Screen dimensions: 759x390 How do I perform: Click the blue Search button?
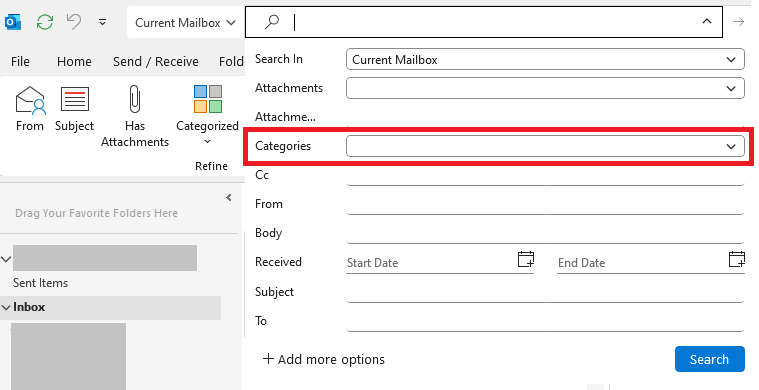click(710, 359)
